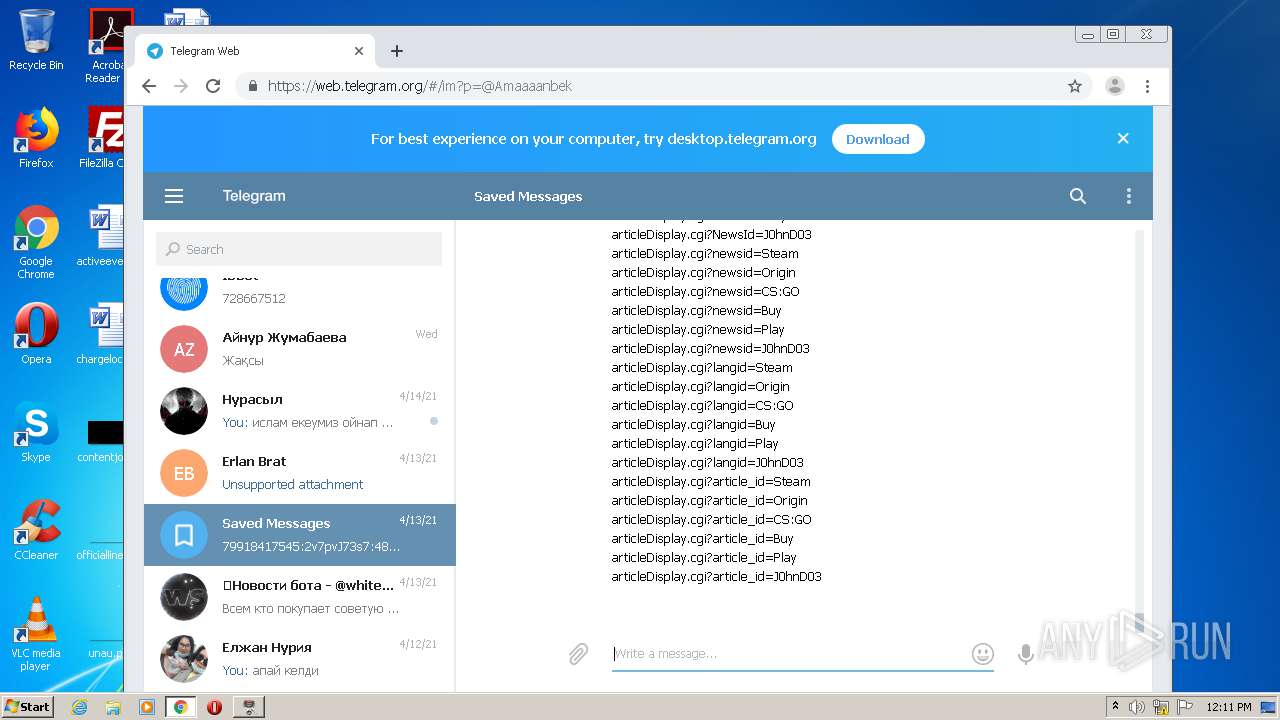Open the Recycle Bin on the desktop

36,40
